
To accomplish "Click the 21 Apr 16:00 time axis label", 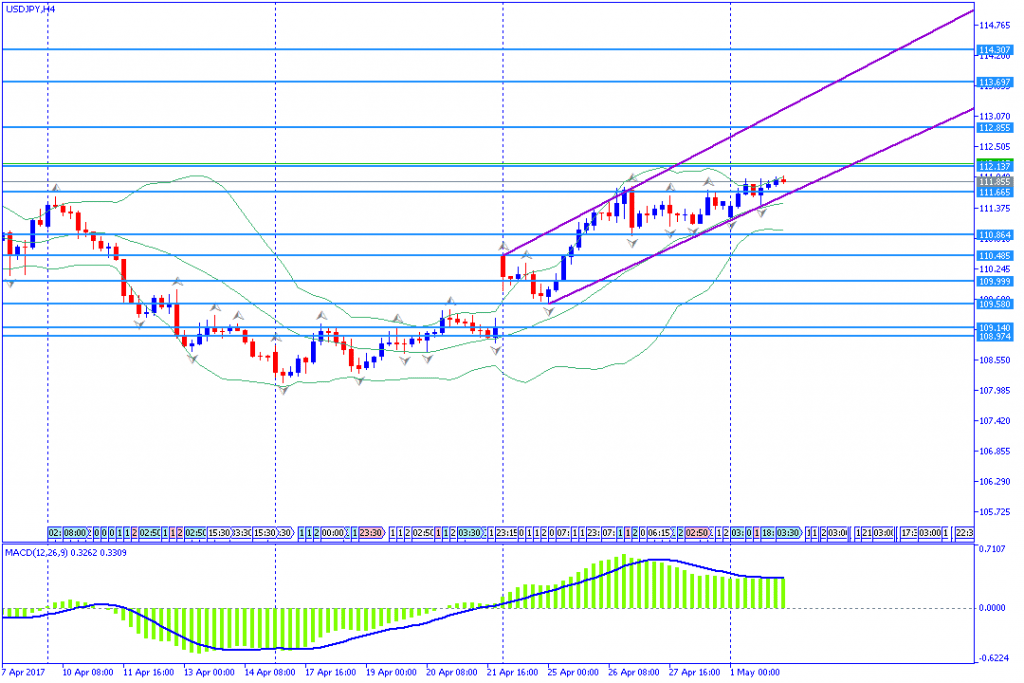I will (514, 672).
